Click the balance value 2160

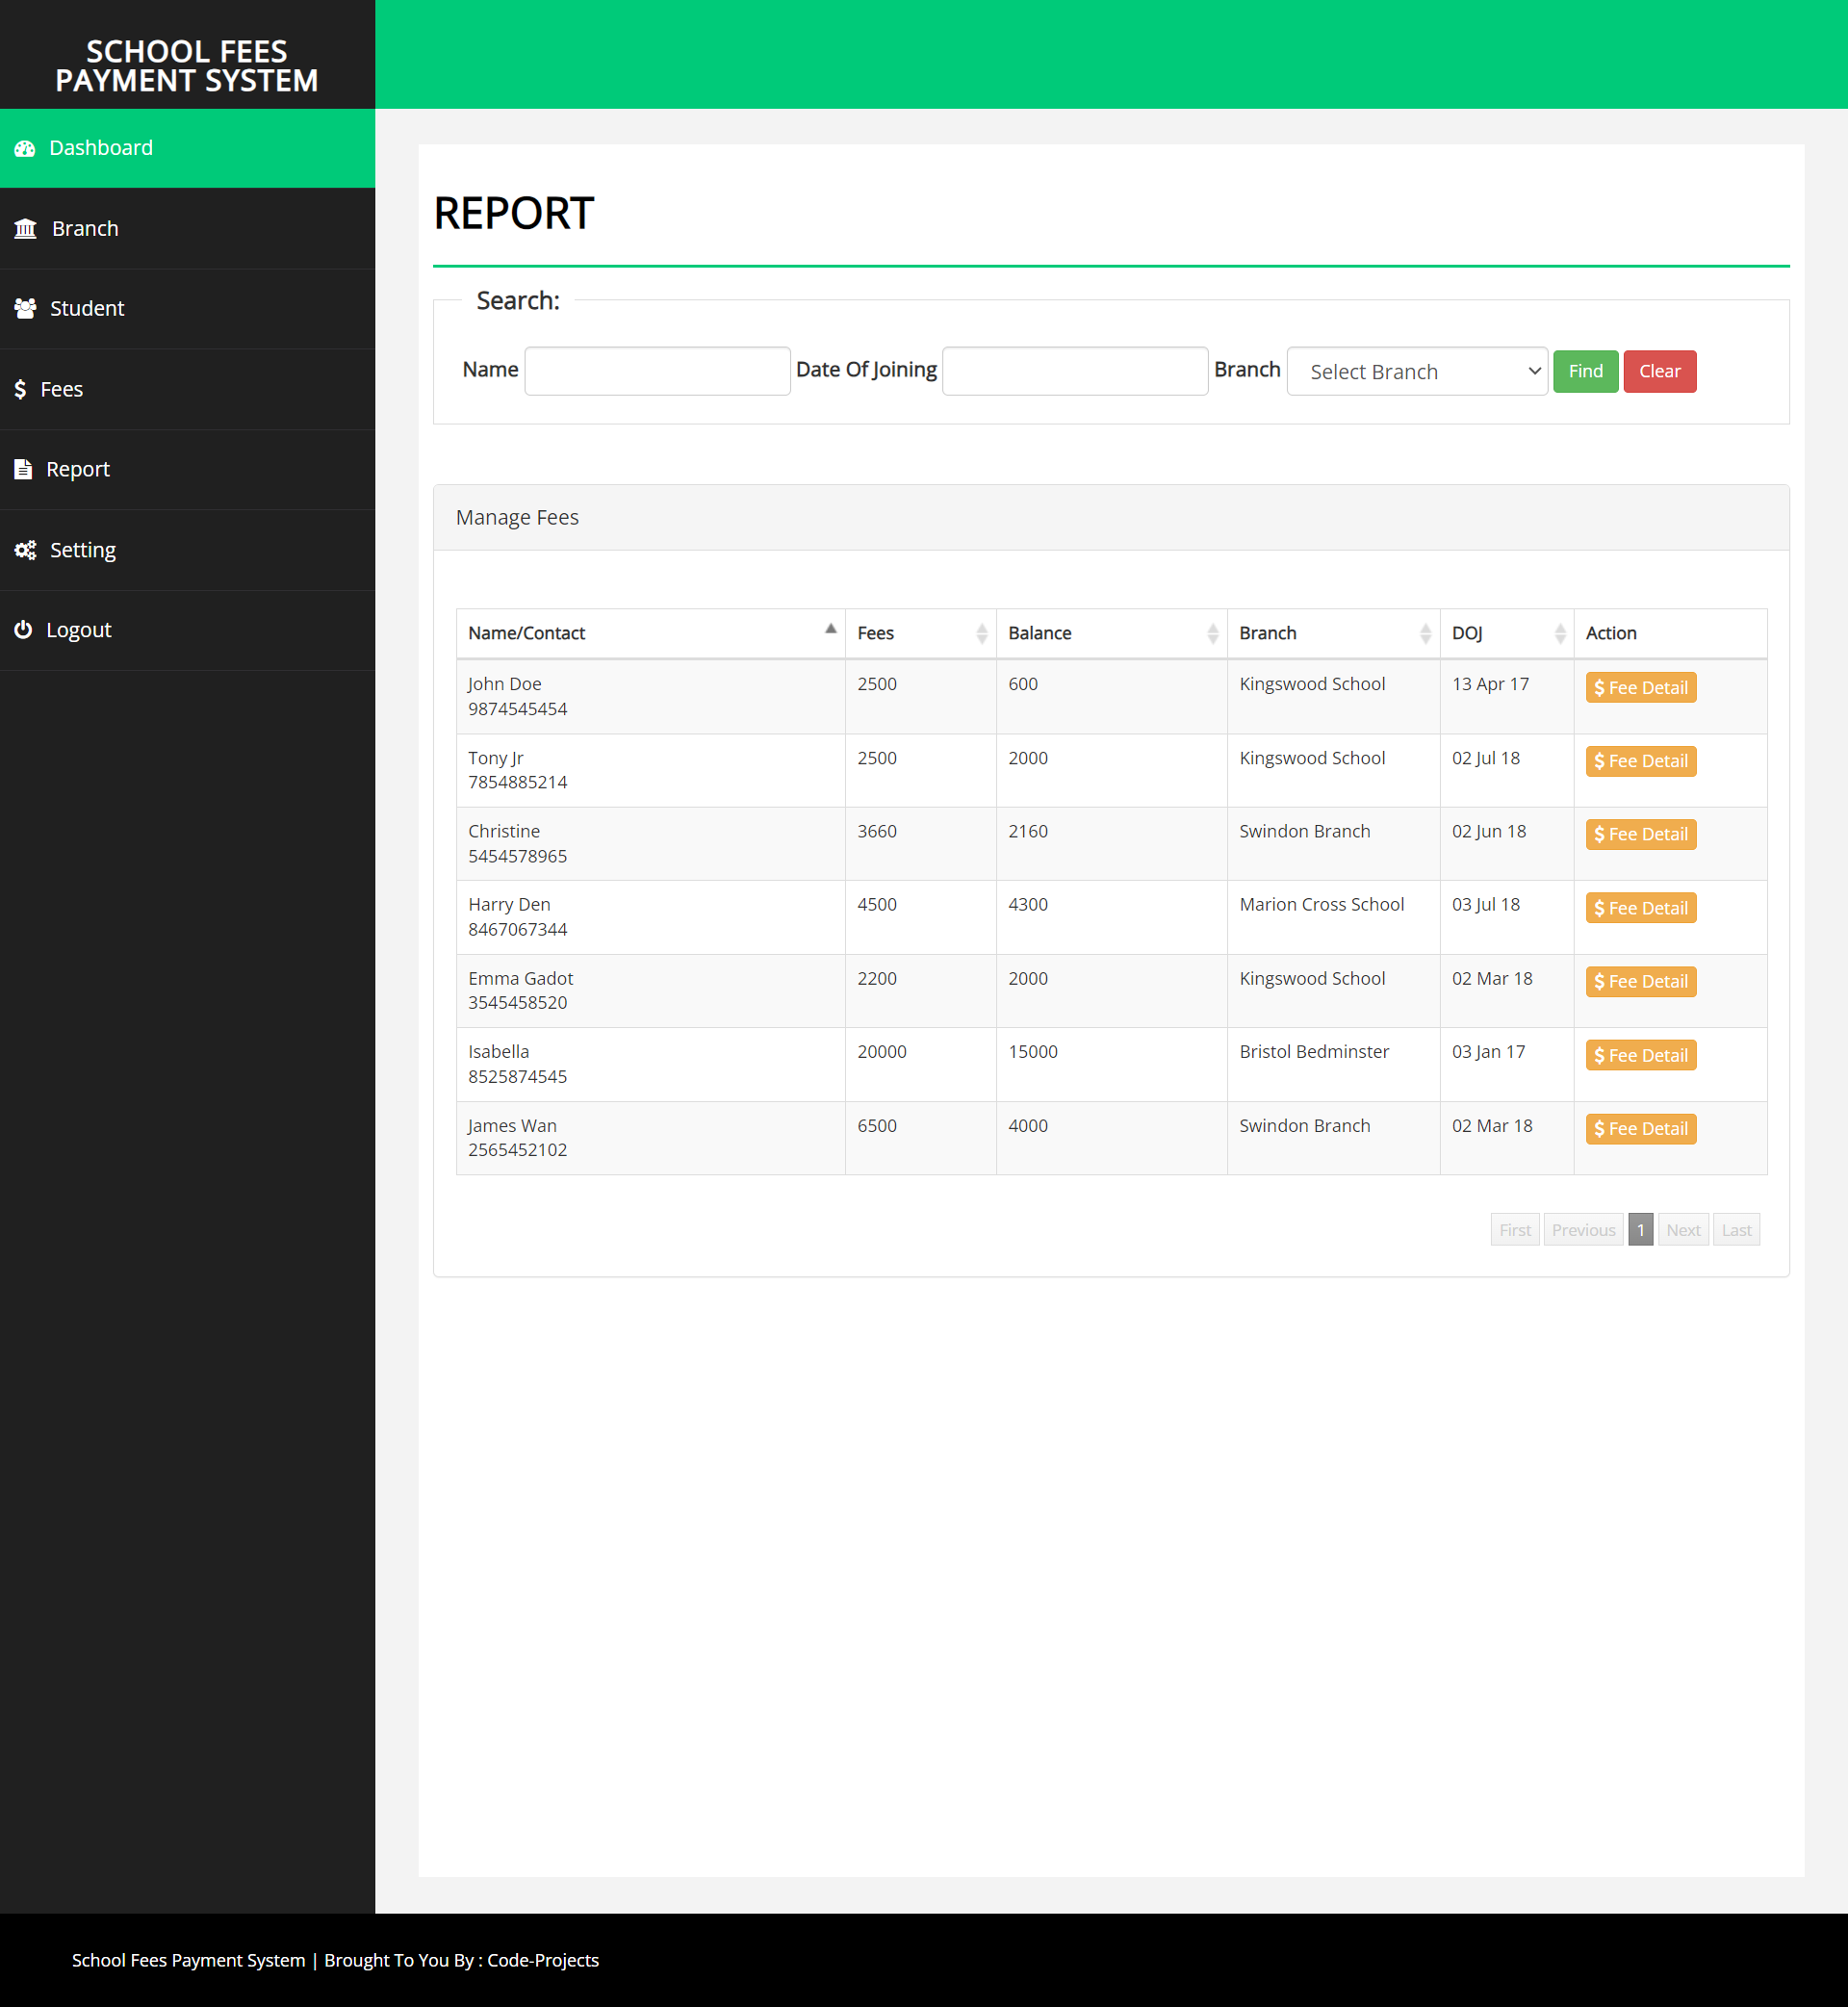coord(1028,831)
